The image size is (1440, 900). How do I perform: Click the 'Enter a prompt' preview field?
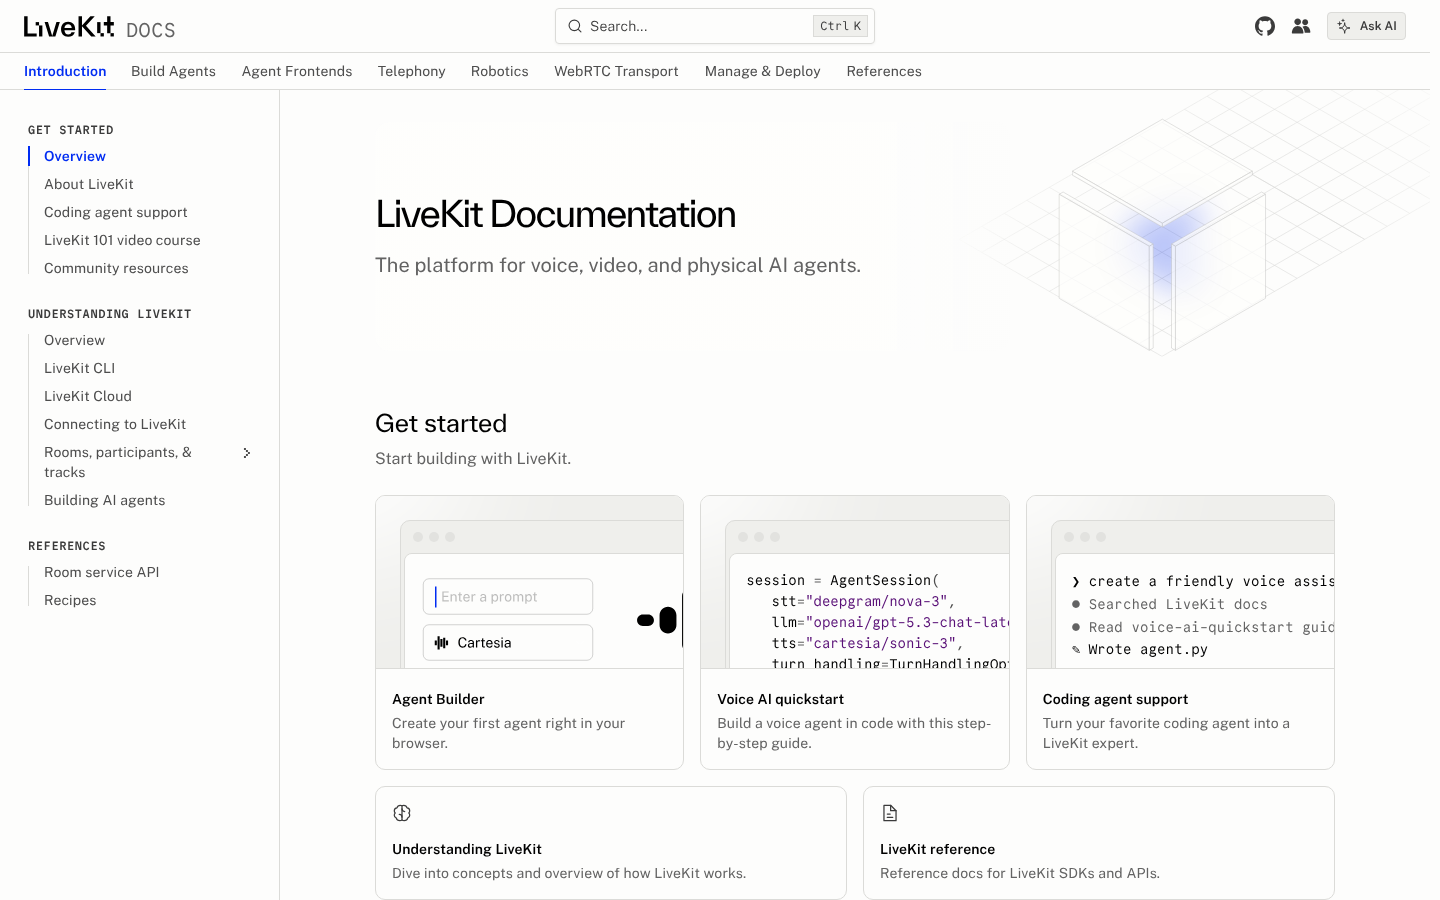coord(508,597)
